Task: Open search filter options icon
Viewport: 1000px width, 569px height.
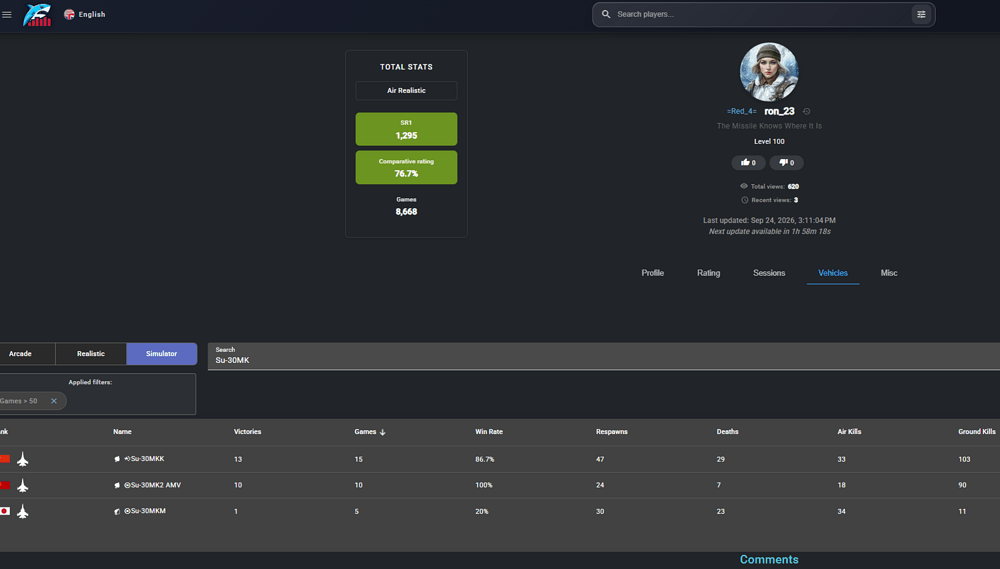Action: (921, 14)
